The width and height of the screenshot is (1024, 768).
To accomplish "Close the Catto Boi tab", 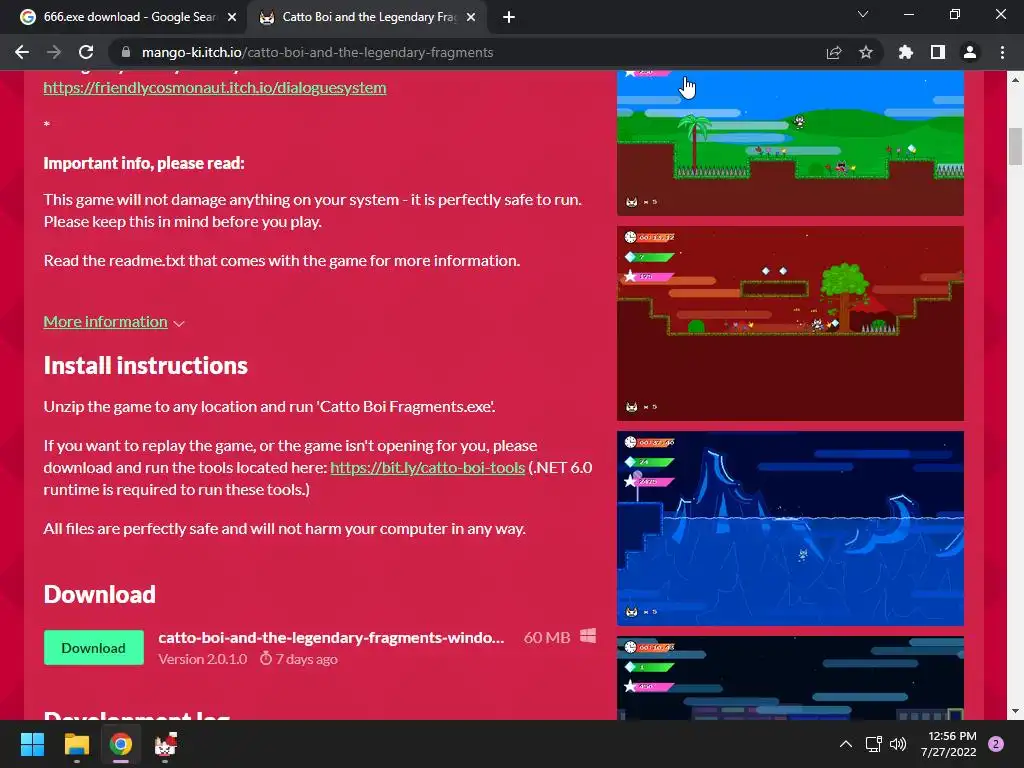I will coord(471,17).
